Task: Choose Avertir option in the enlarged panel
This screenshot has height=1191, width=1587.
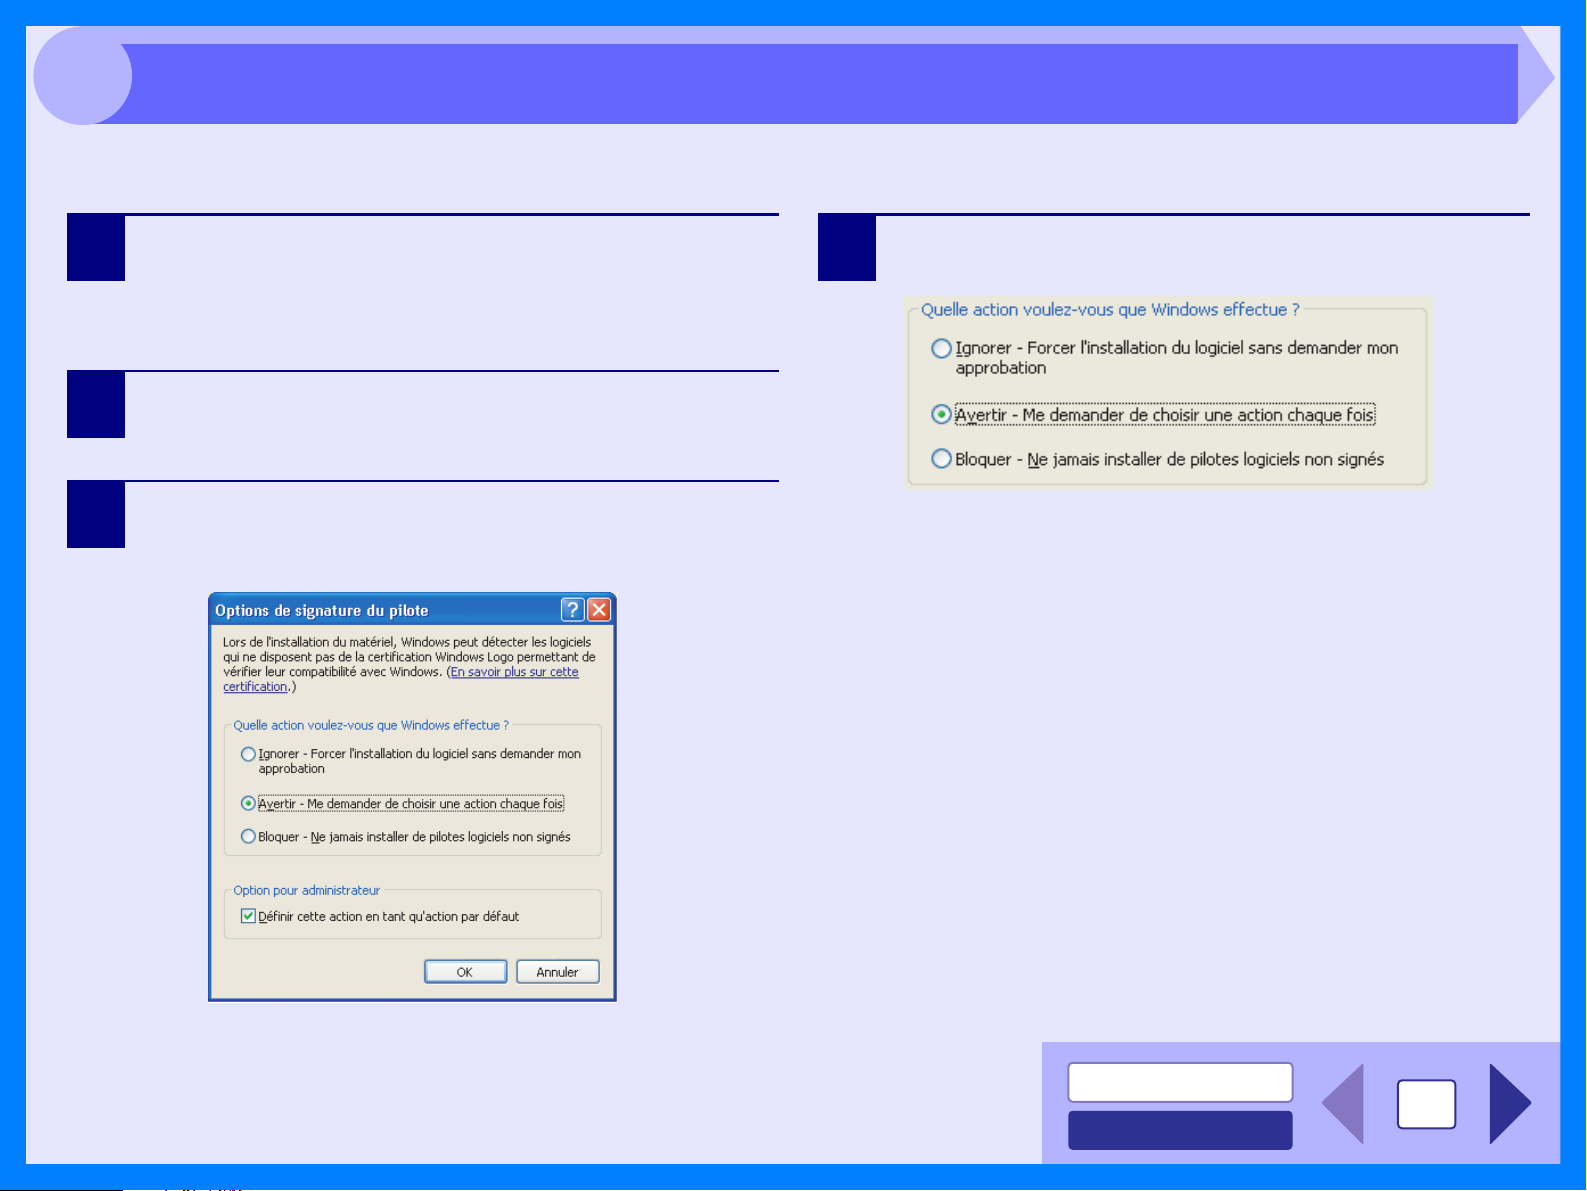Action: (x=941, y=414)
